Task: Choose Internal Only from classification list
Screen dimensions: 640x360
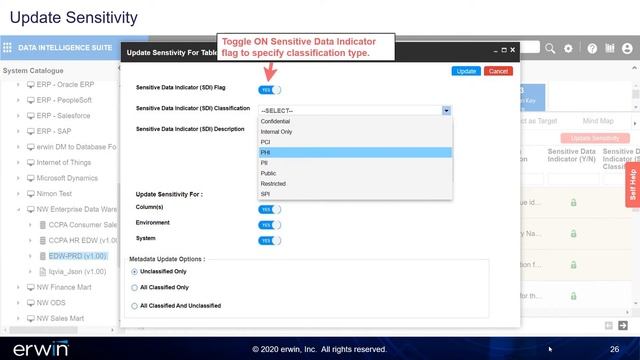Action: tap(355, 132)
